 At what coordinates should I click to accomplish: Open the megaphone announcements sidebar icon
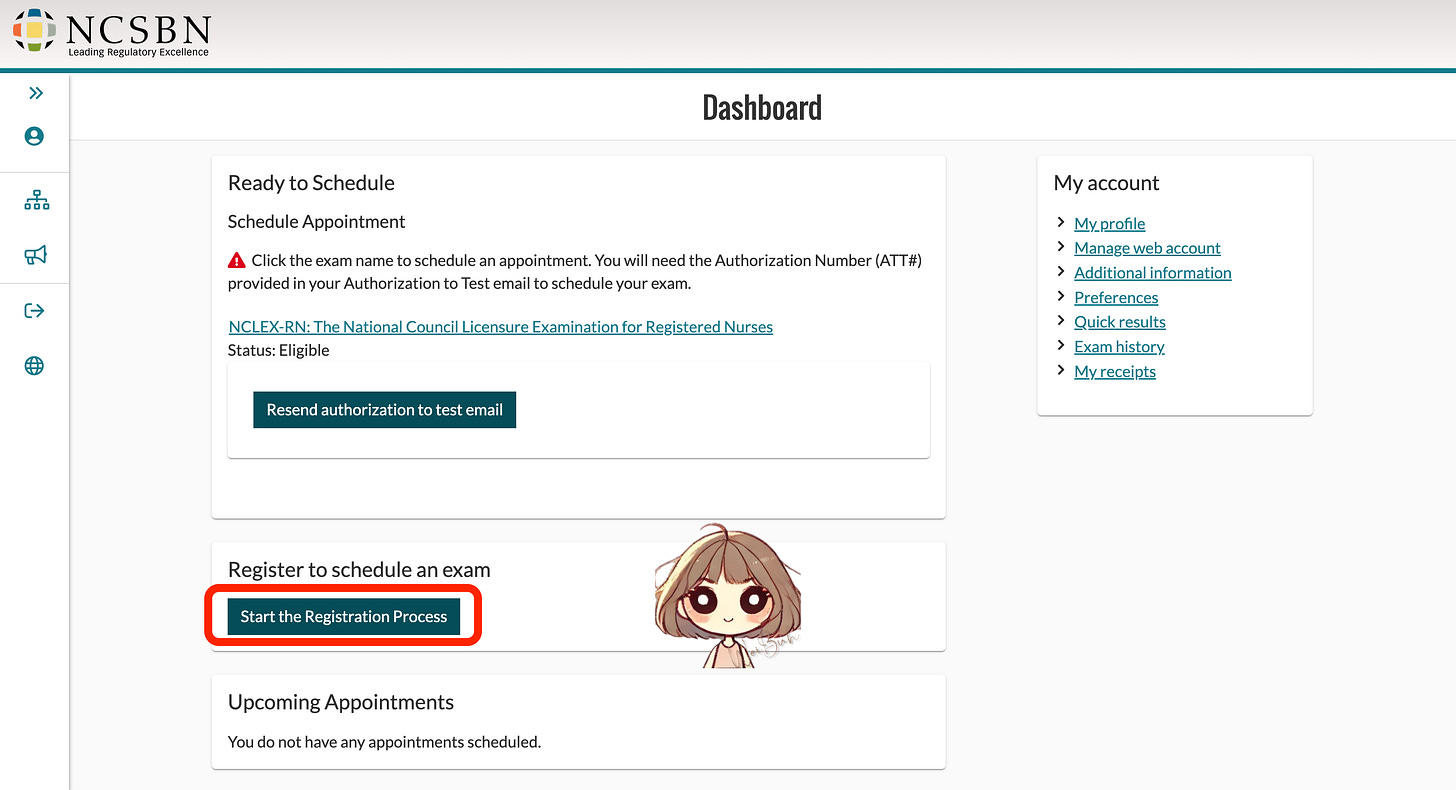[35, 255]
